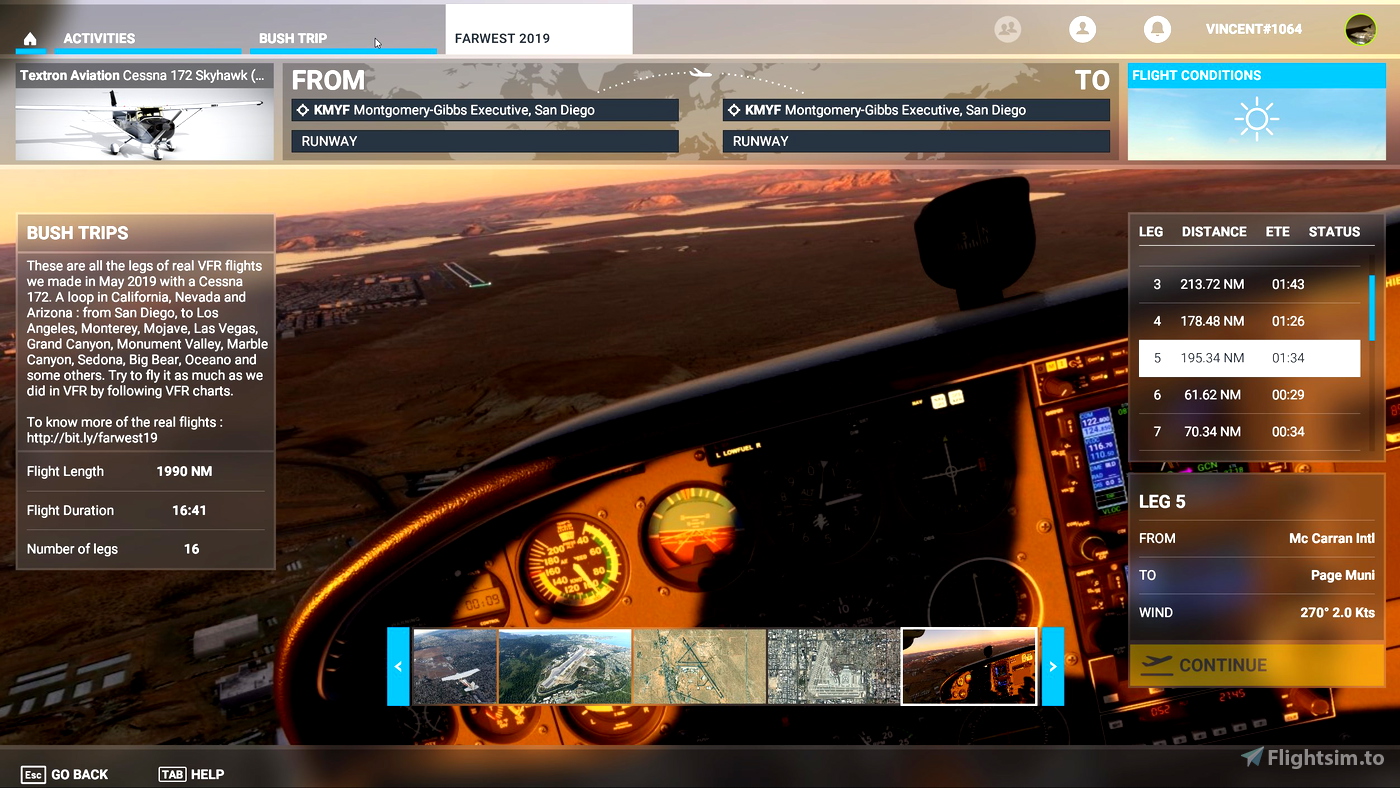Select highlighted leg 5 with 195.34 NM
The image size is (1400, 788).
1249,358
